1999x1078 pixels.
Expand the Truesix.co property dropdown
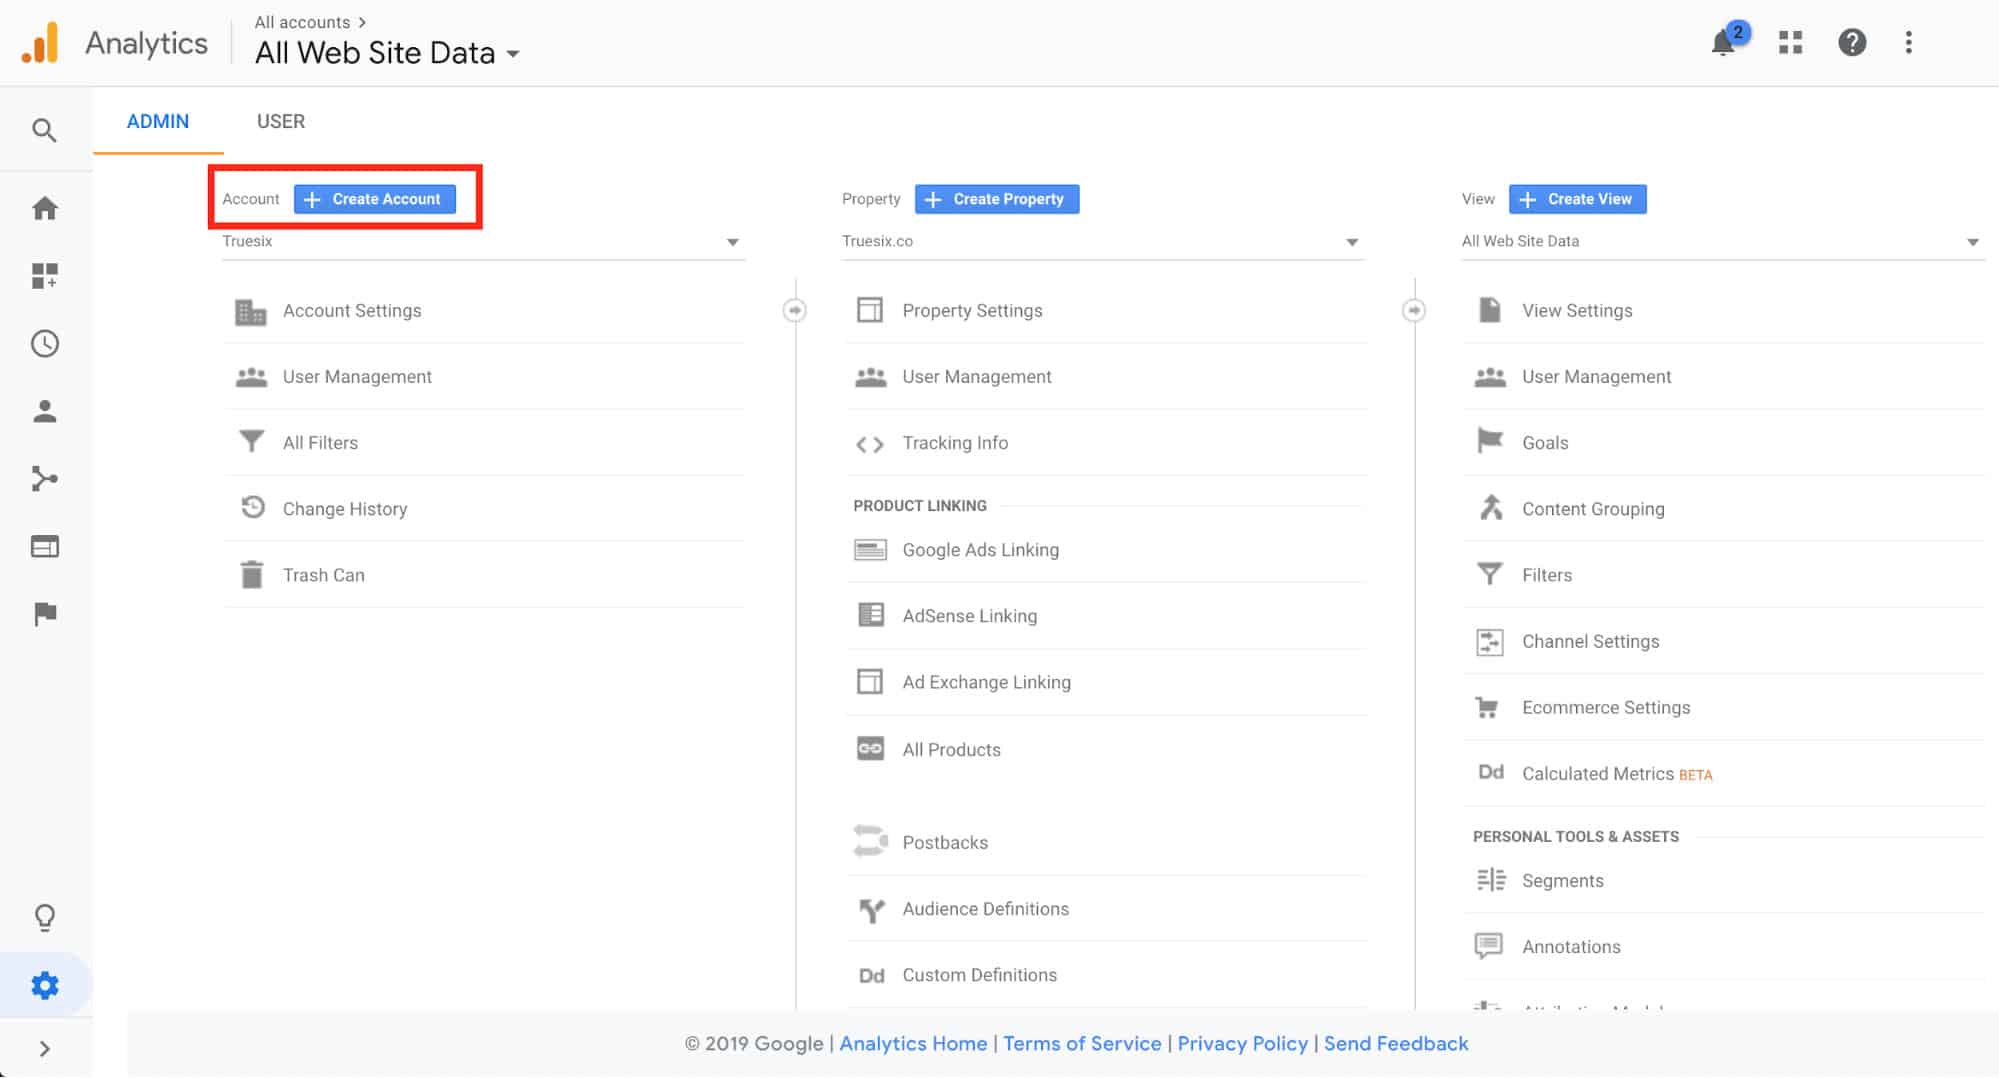1101,242
